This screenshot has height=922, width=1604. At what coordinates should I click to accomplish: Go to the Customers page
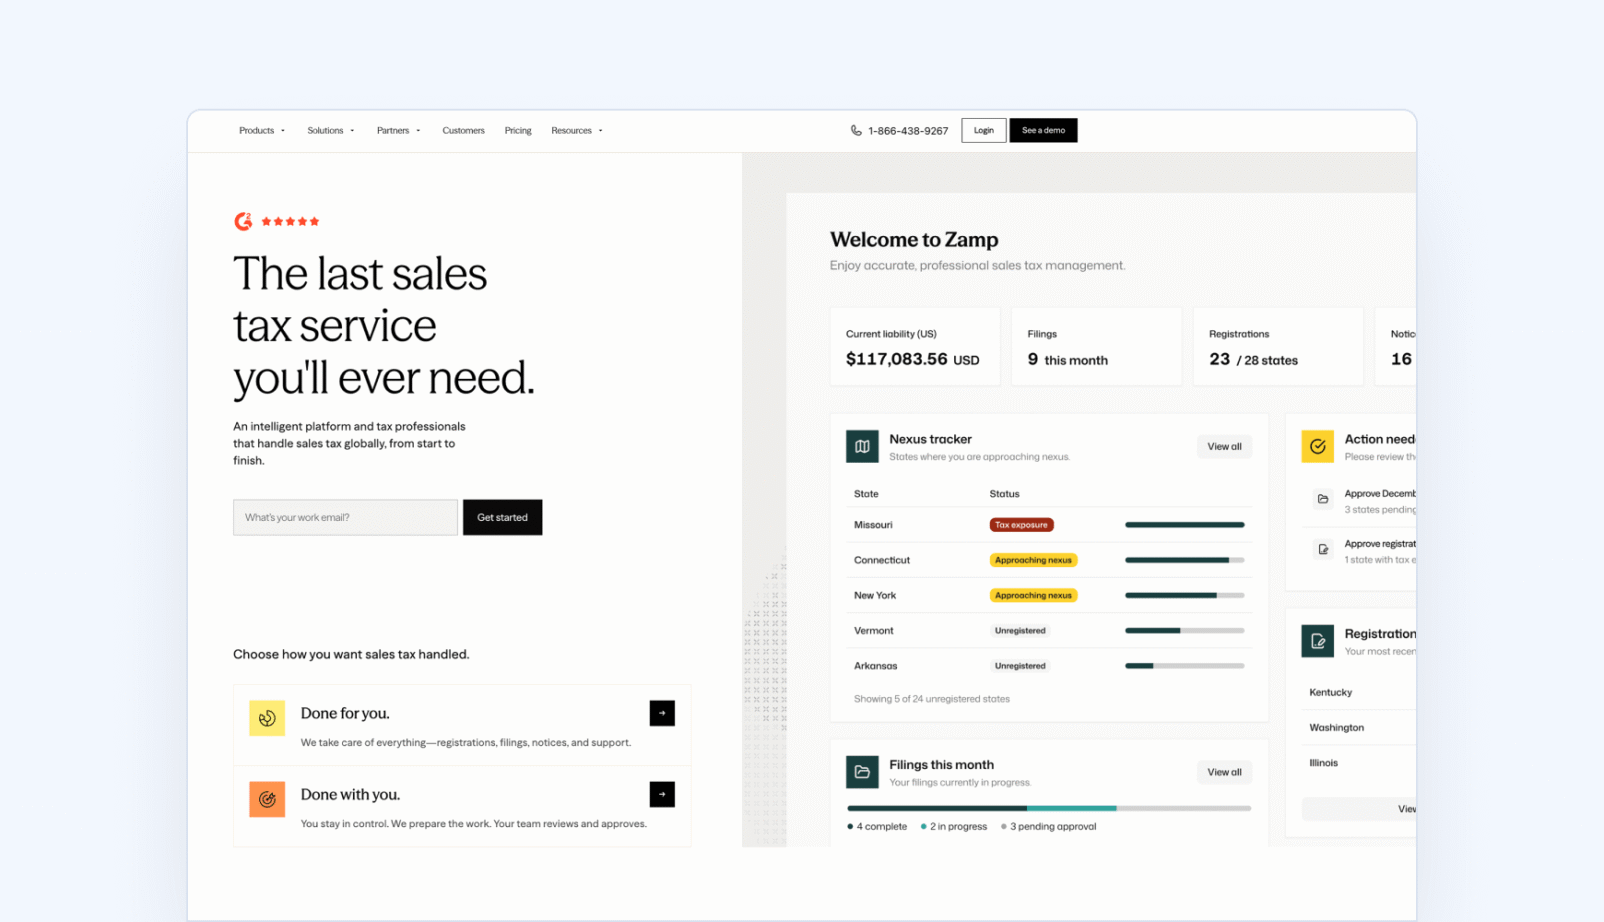[463, 130]
